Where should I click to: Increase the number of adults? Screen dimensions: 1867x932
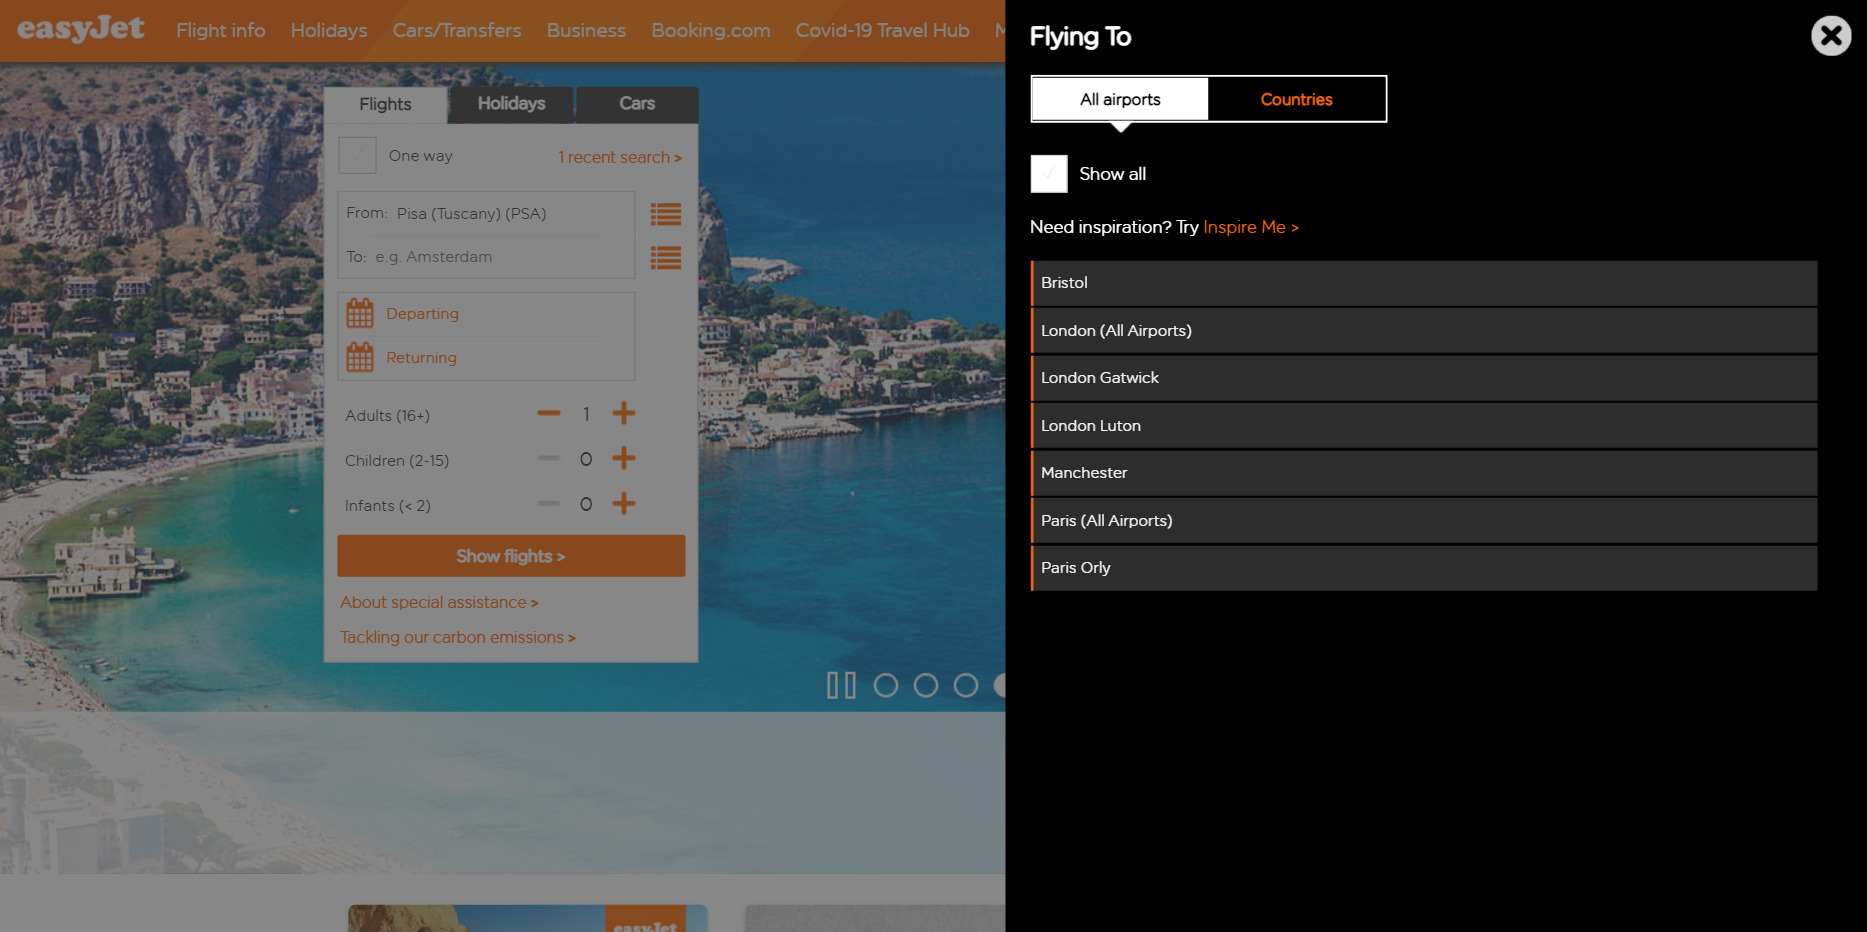[624, 413]
